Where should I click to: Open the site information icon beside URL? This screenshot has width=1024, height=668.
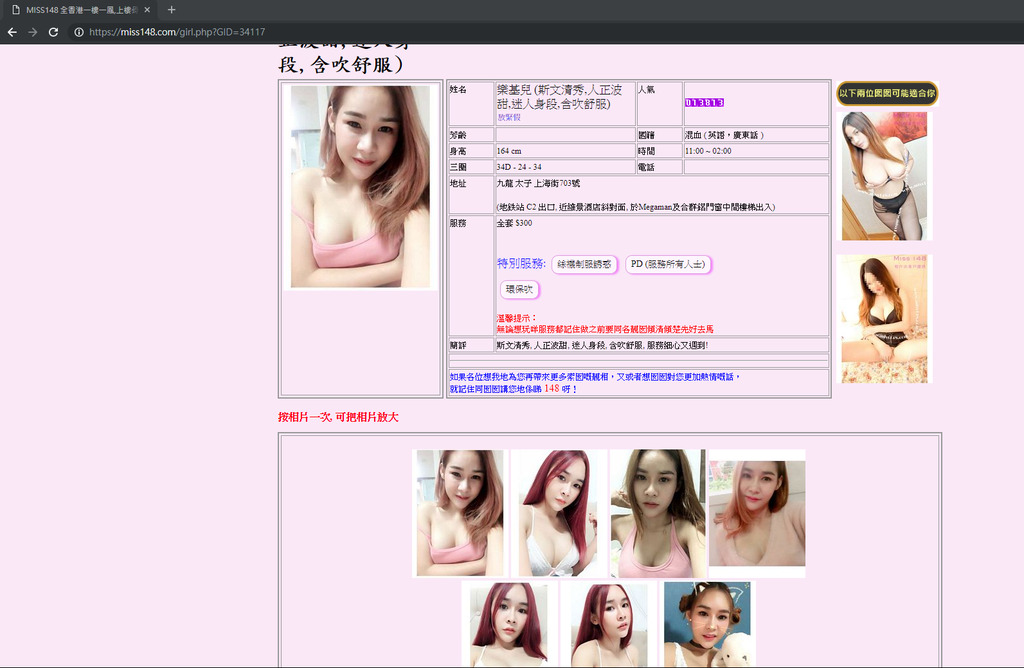click(78, 32)
